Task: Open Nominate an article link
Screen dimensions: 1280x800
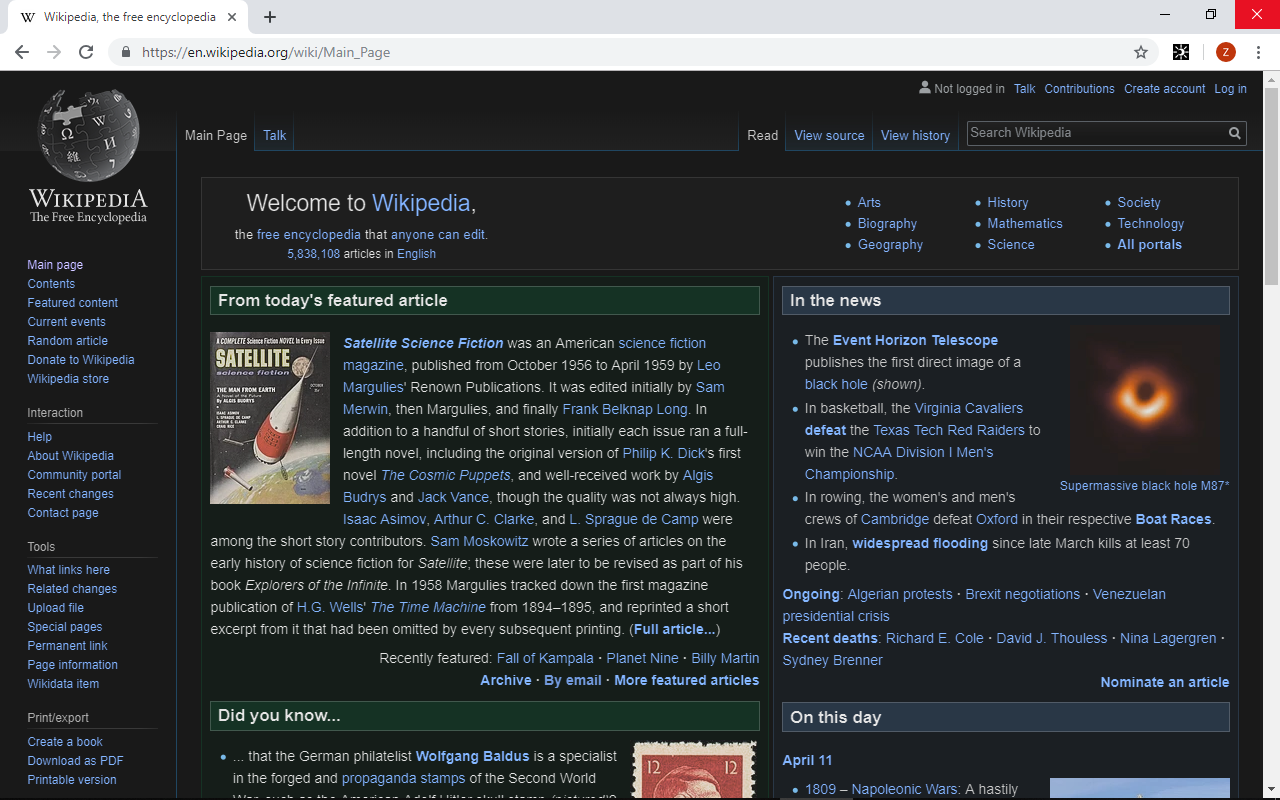Action: point(1165,682)
